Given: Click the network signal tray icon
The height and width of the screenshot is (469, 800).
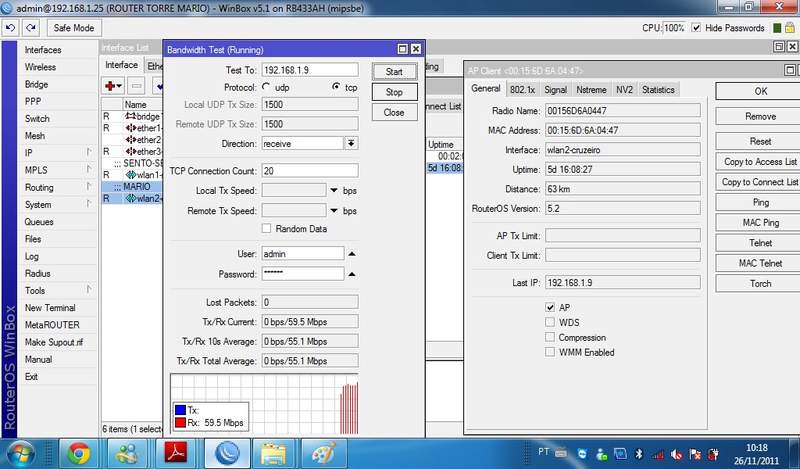Looking at the screenshot, I should click(x=658, y=454).
